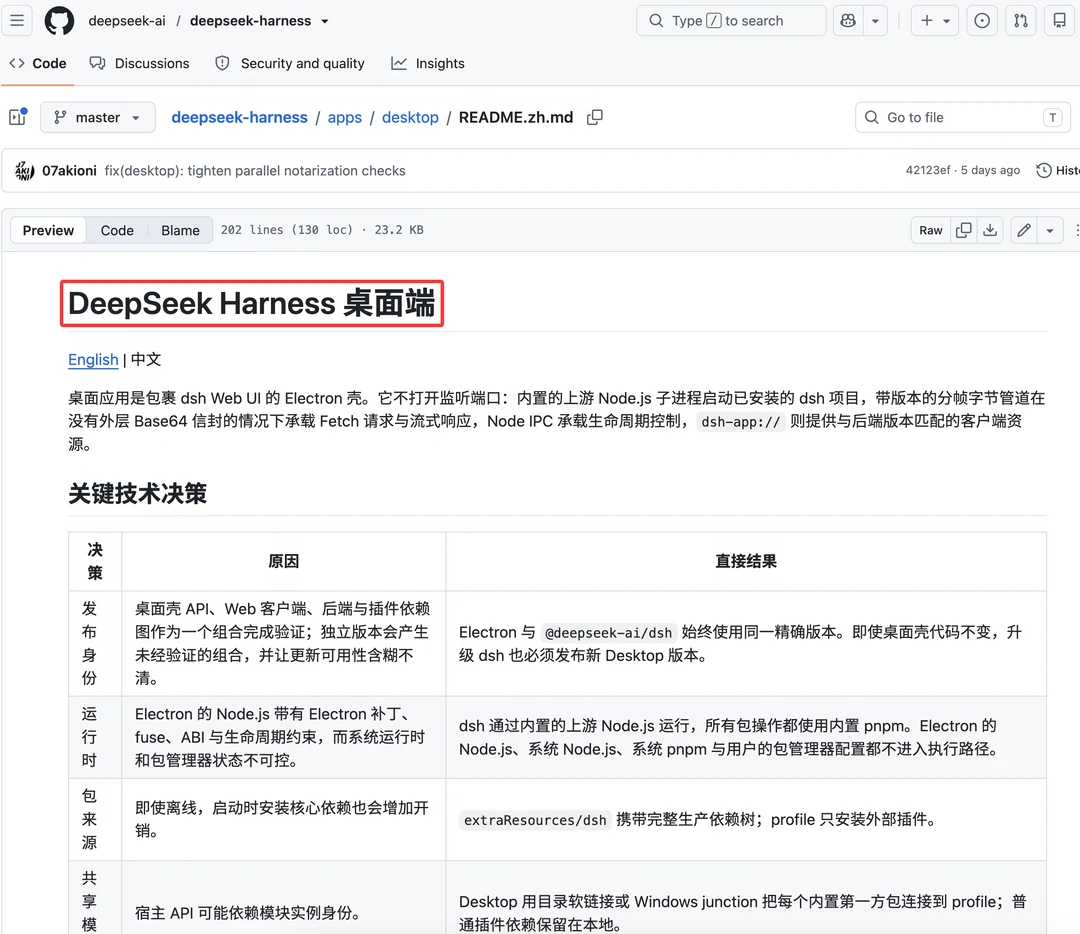Open commit hash 42123ef
The height and width of the screenshot is (934, 1080).
pyautogui.click(x=927, y=170)
